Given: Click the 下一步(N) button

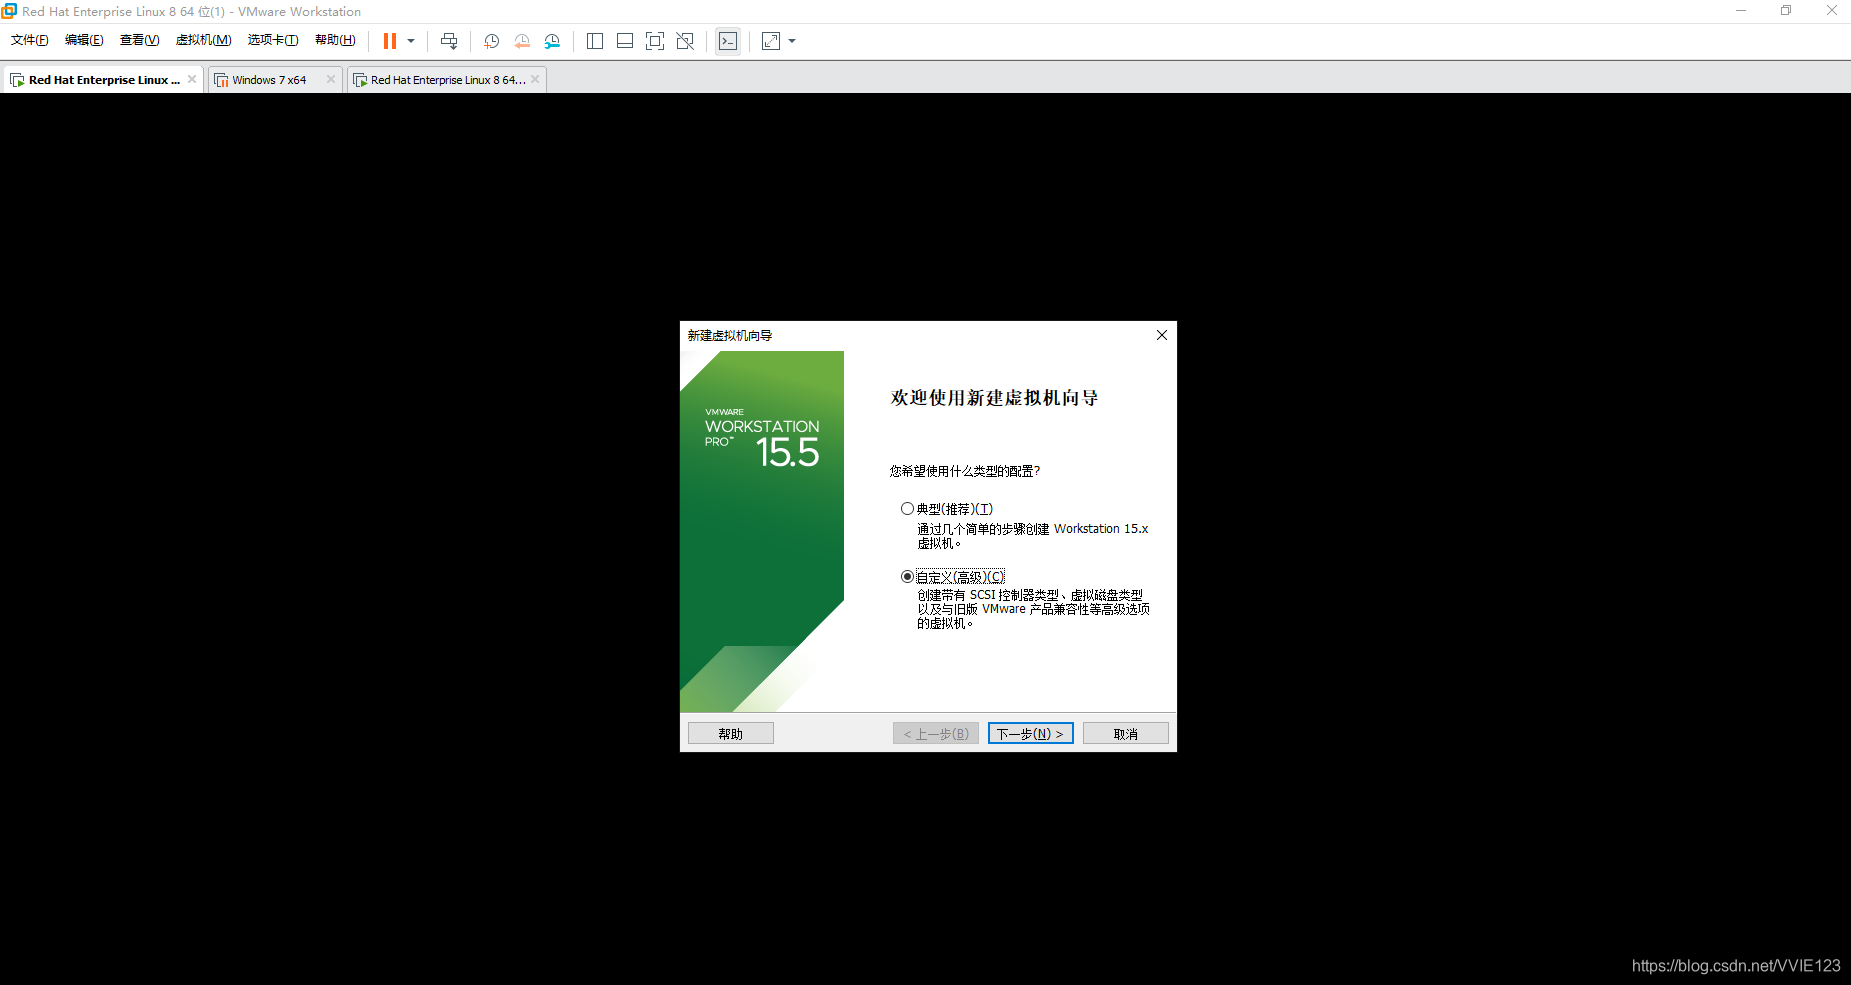Looking at the screenshot, I should tap(1031, 733).
